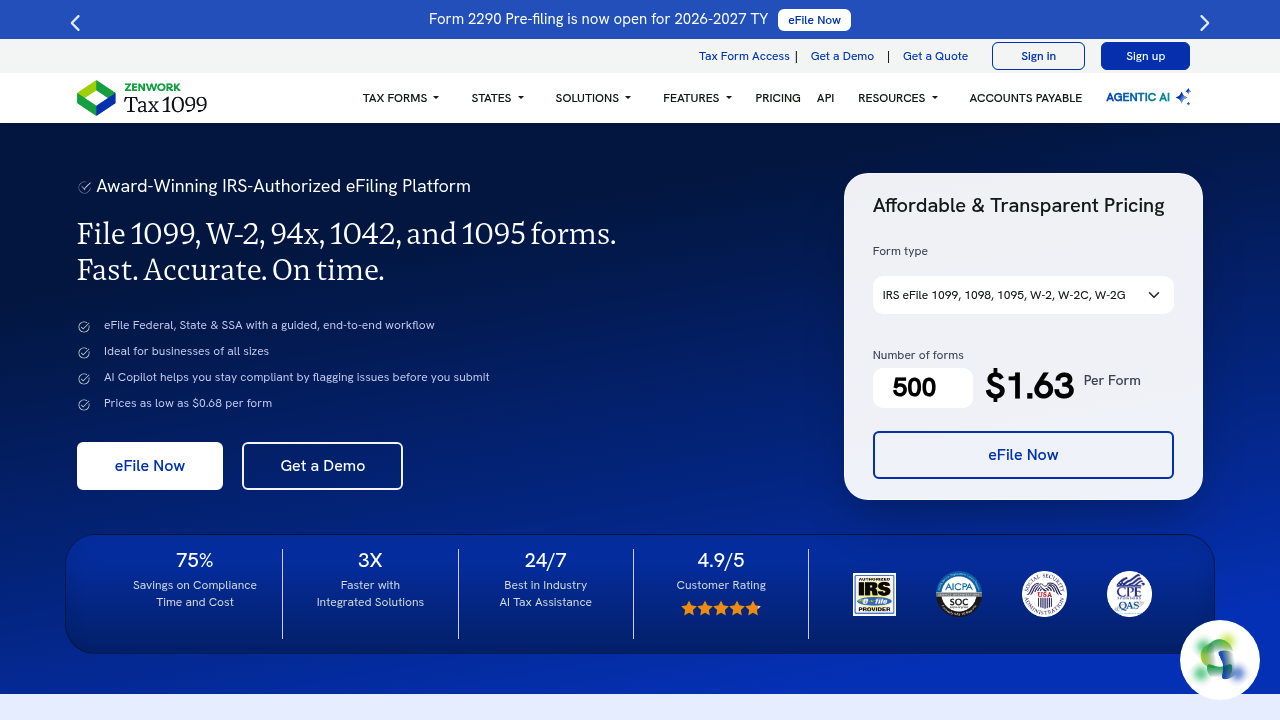Open the chat assistant bubble

tap(1220, 660)
